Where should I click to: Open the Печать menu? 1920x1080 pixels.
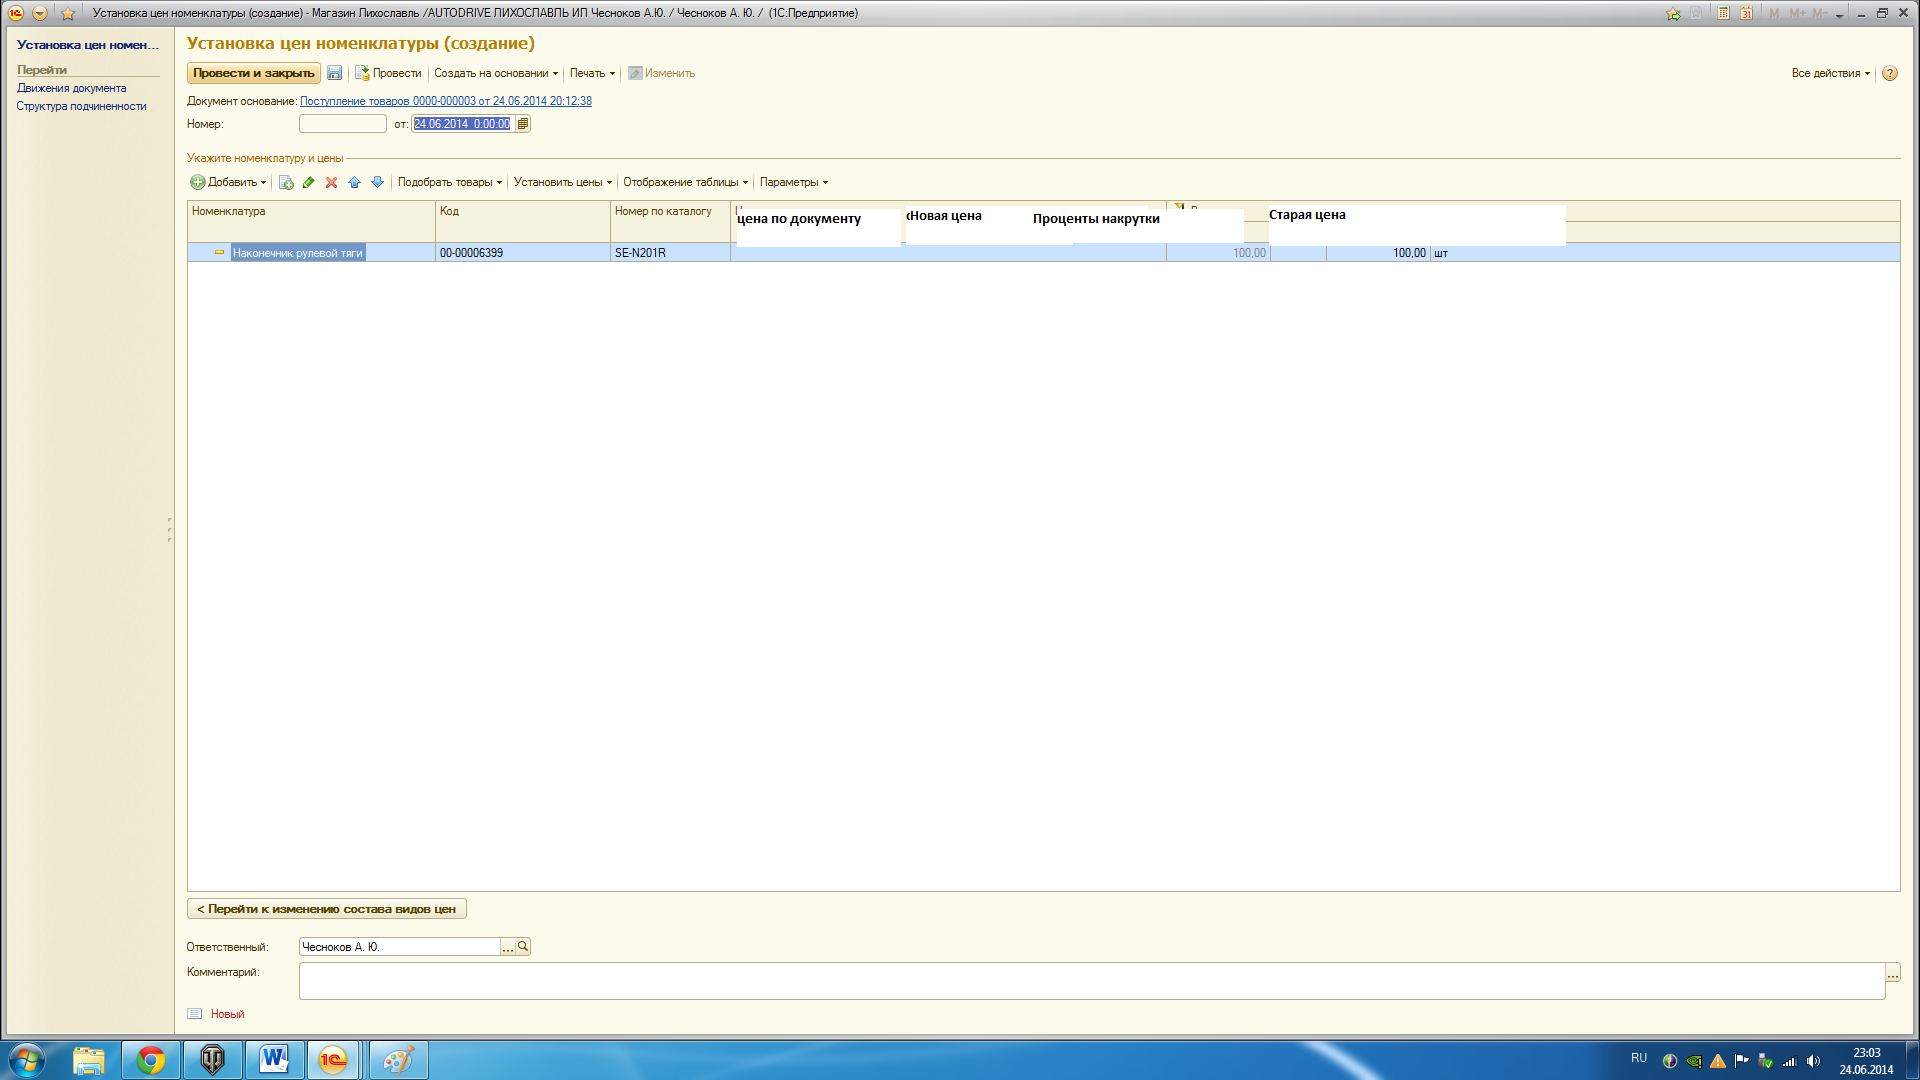592,73
